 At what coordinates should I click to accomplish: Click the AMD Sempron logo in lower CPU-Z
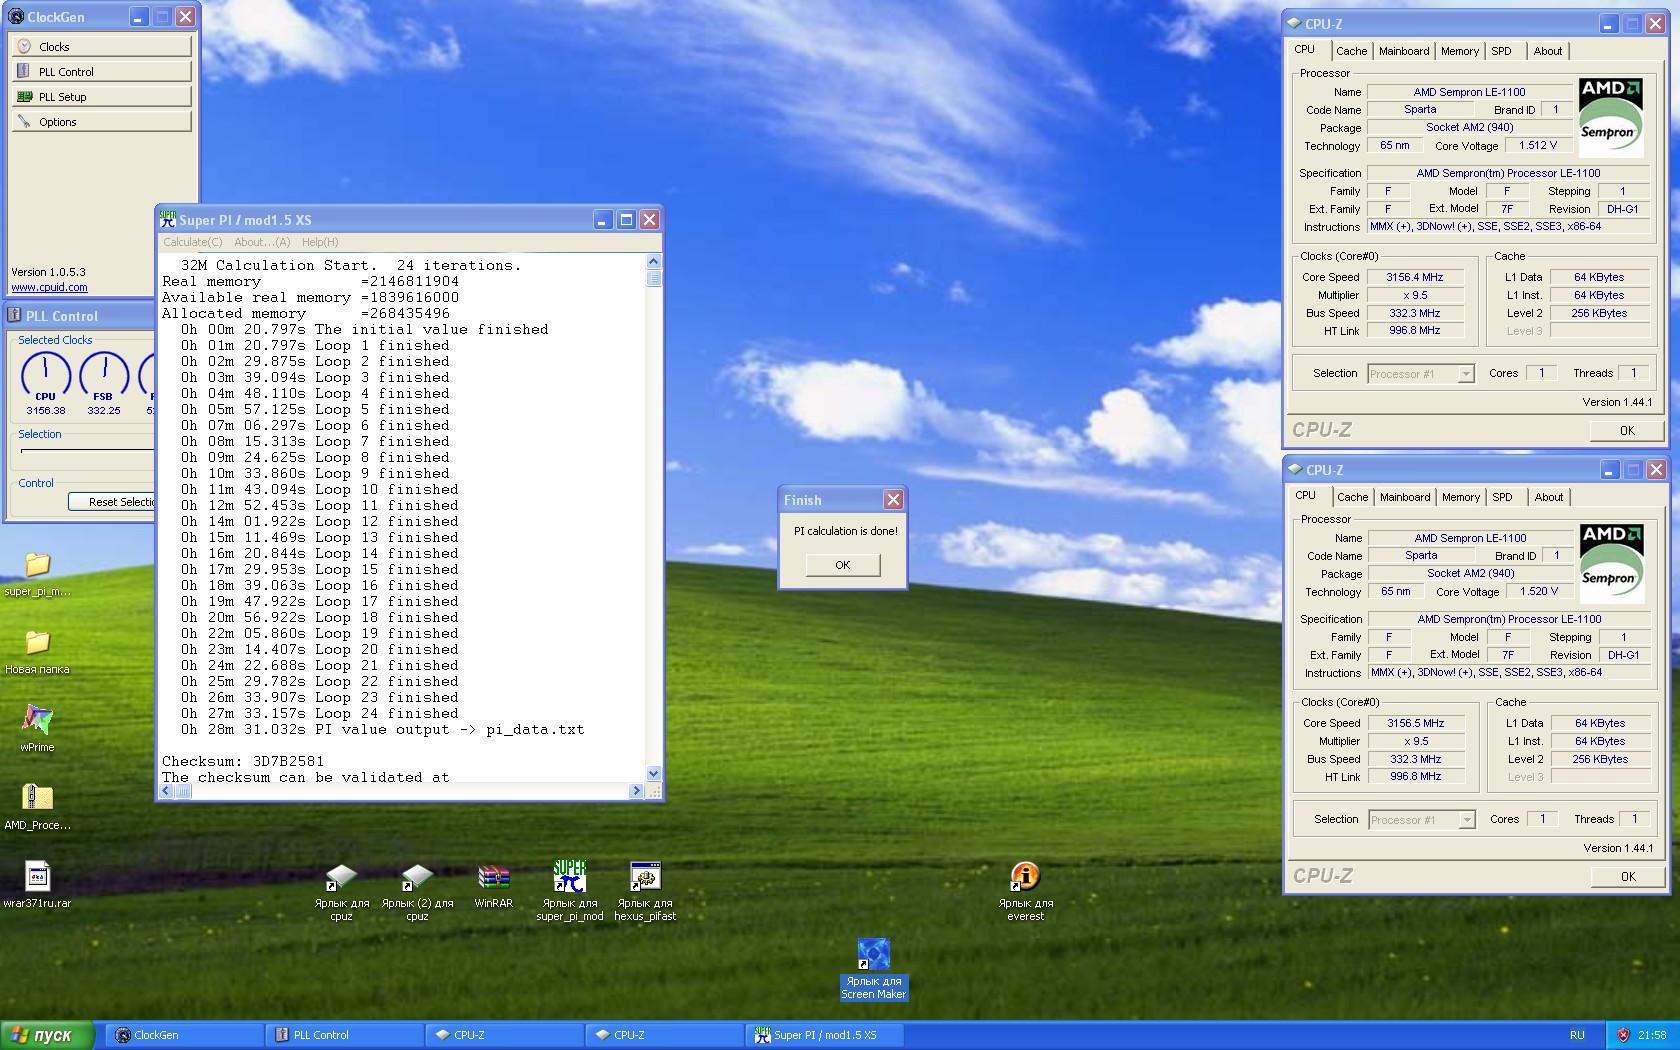pyautogui.click(x=1611, y=563)
